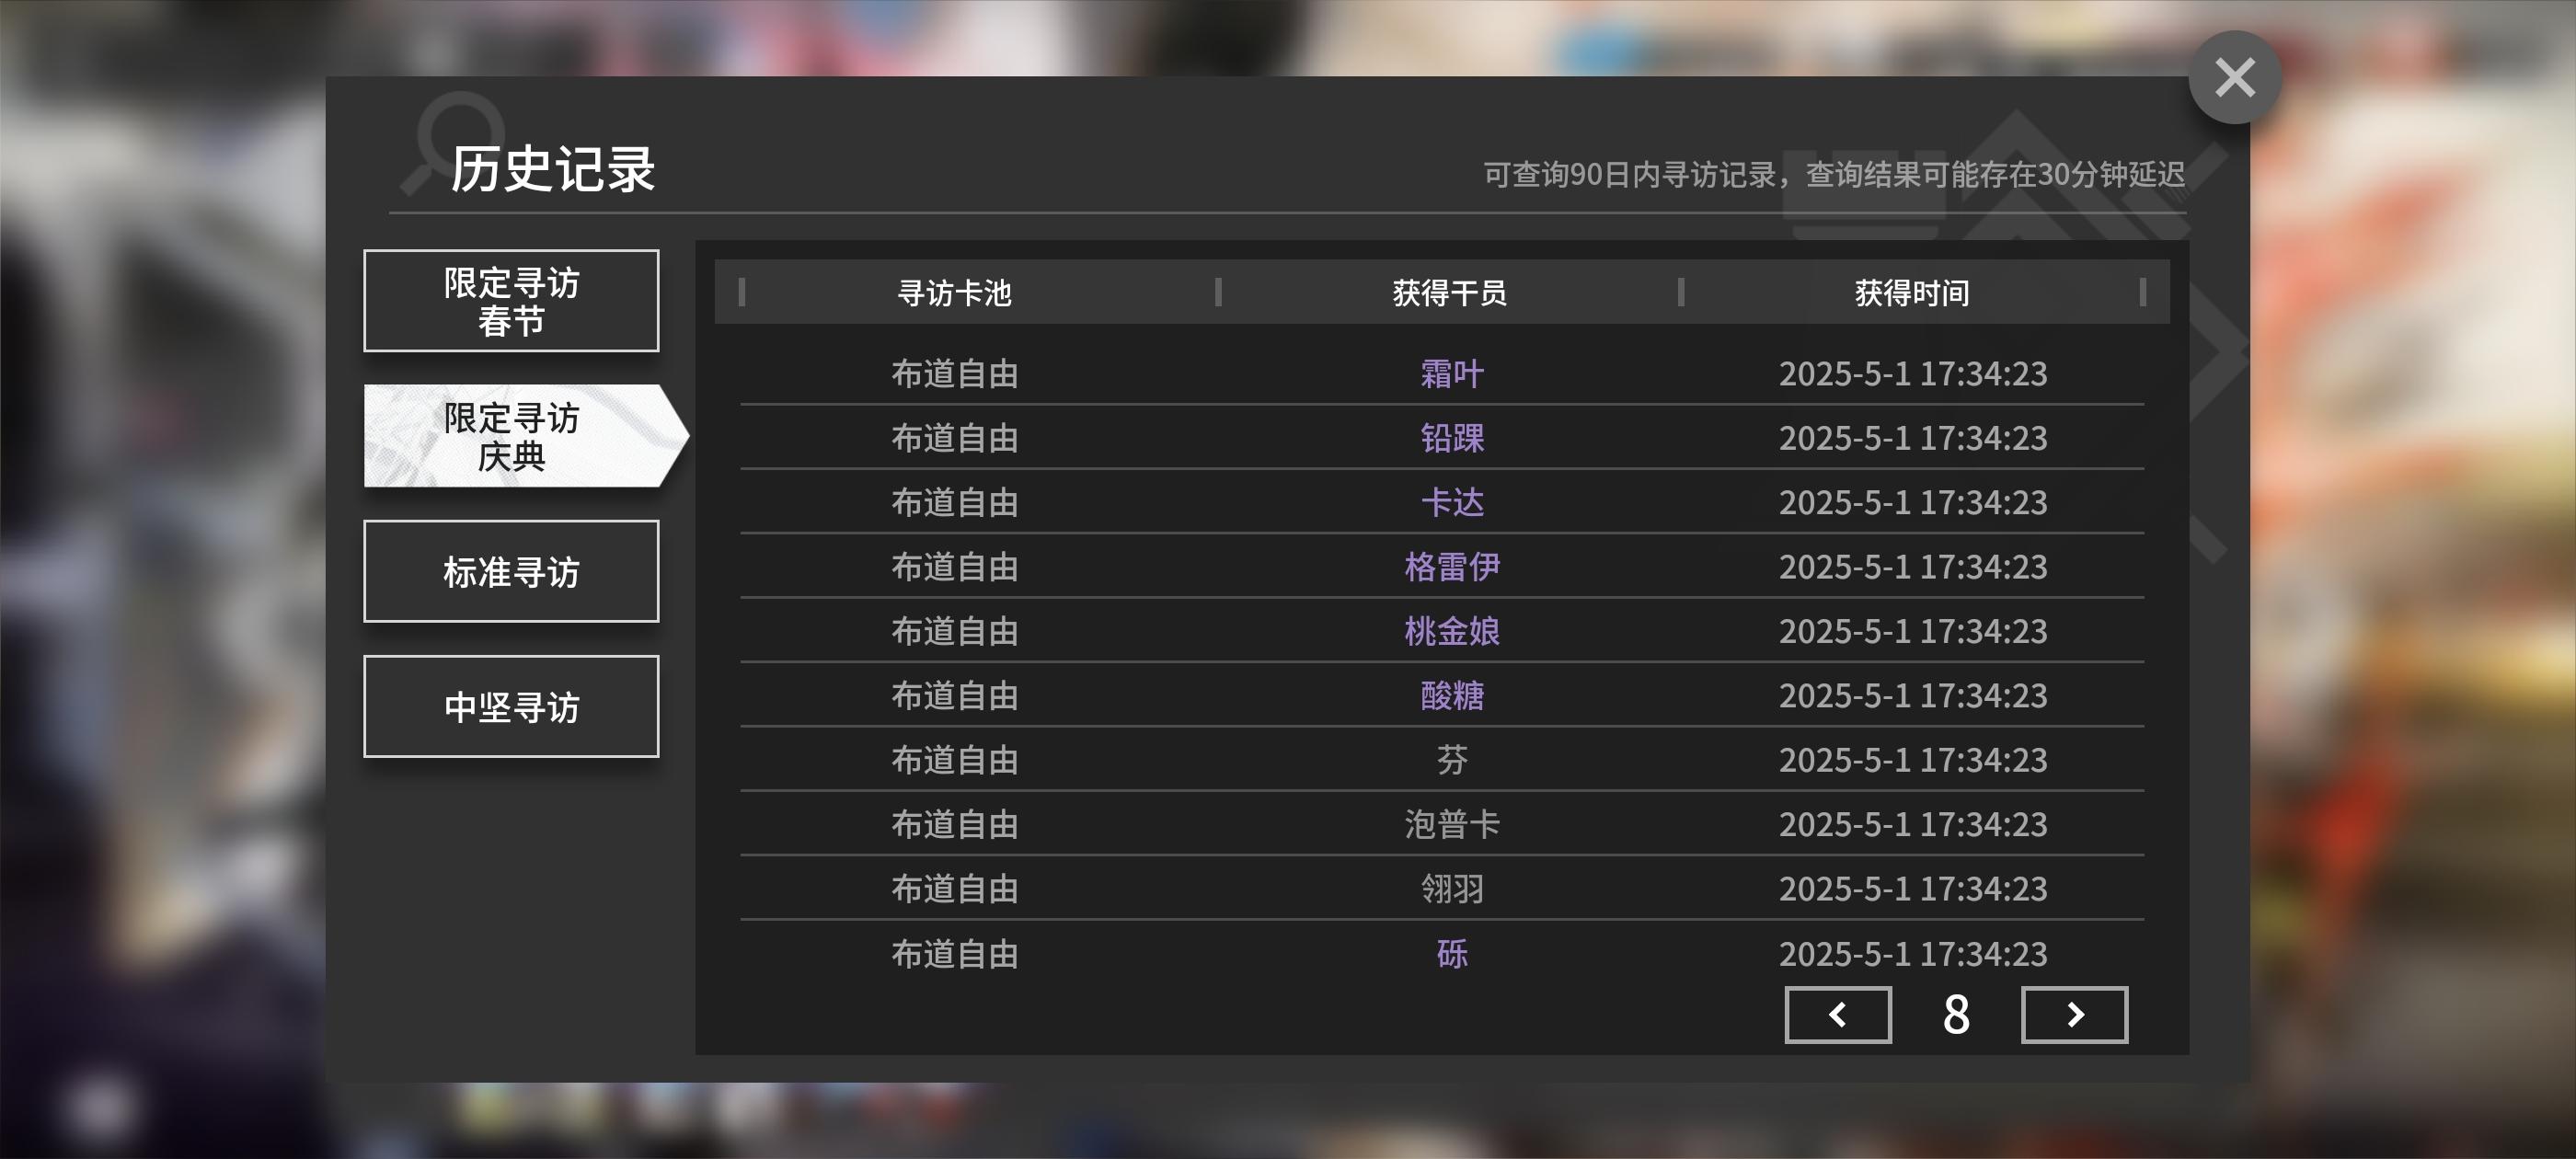Click the 获得时间 column header
Screen dimensions: 2576x1159
point(1912,293)
